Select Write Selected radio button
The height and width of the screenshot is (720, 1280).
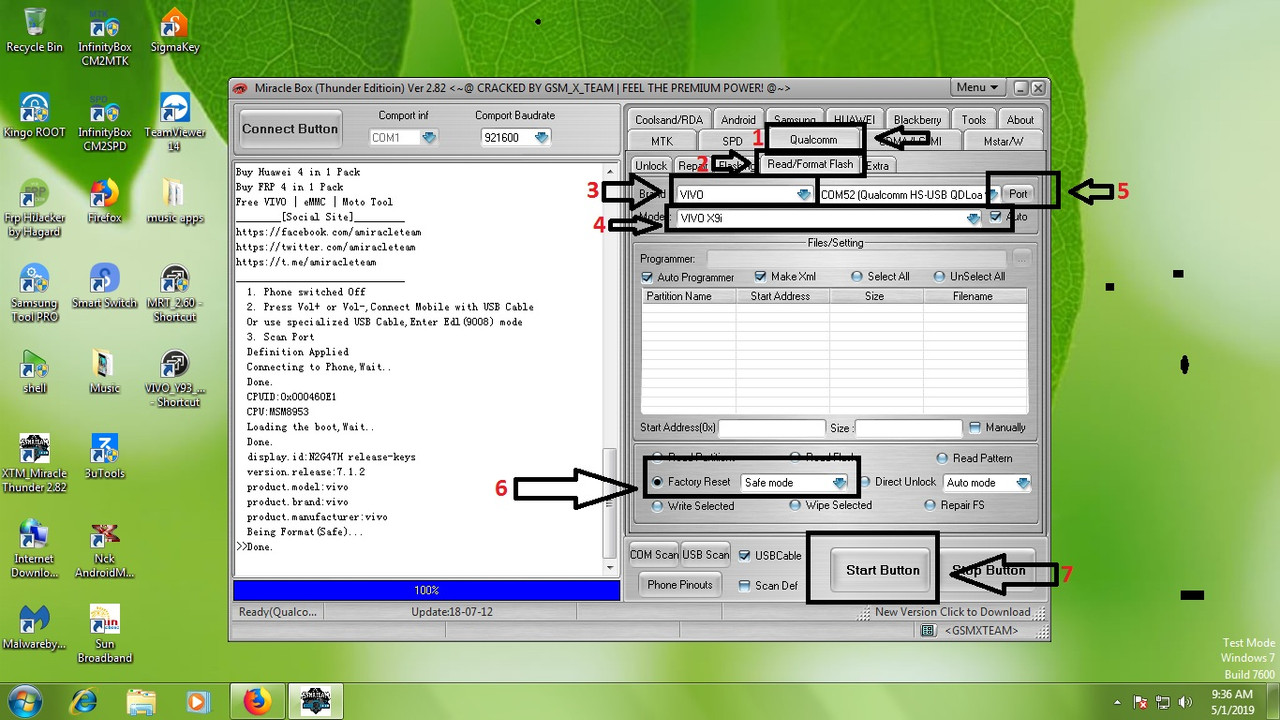pos(657,506)
